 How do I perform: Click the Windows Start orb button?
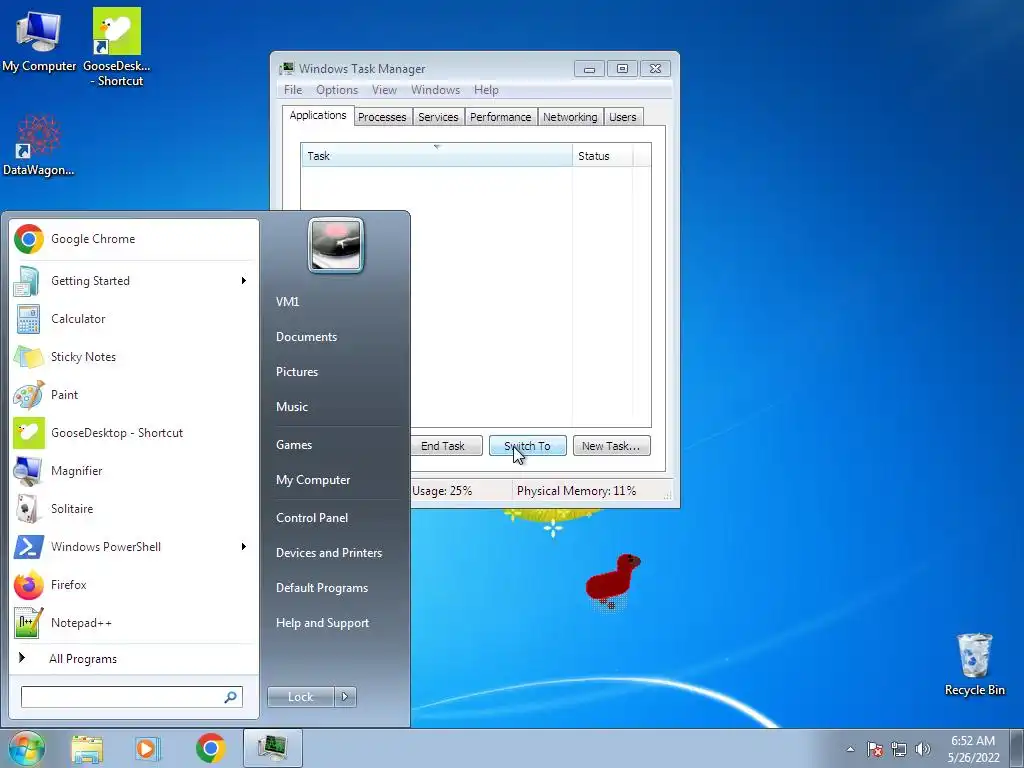click(26, 748)
